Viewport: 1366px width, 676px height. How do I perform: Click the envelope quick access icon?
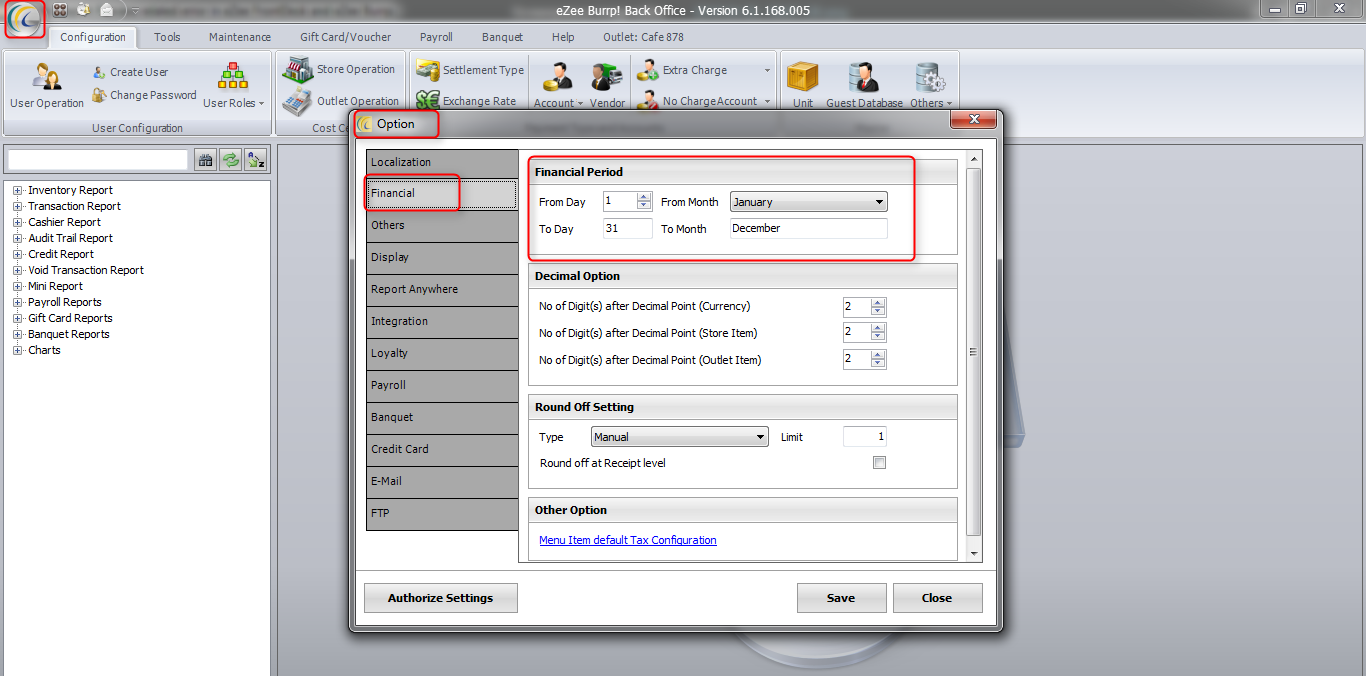click(x=106, y=9)
